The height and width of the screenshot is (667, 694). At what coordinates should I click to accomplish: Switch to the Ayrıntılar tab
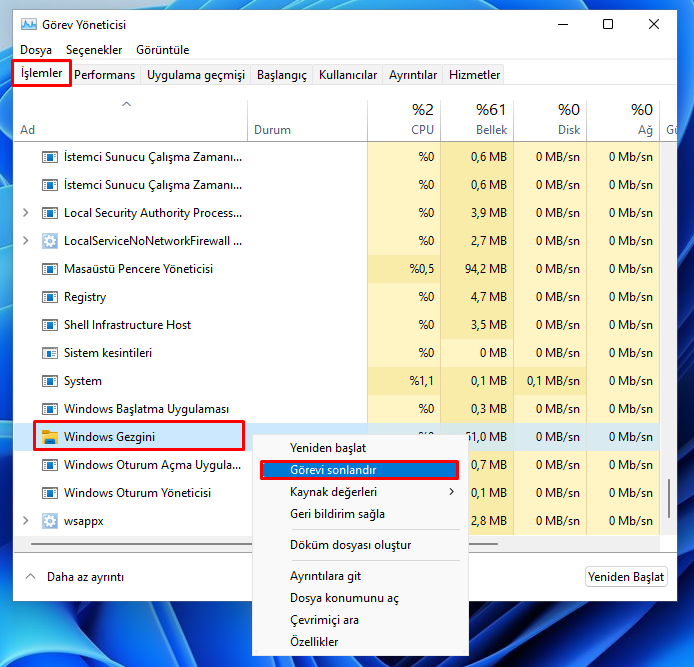point(413,75)
